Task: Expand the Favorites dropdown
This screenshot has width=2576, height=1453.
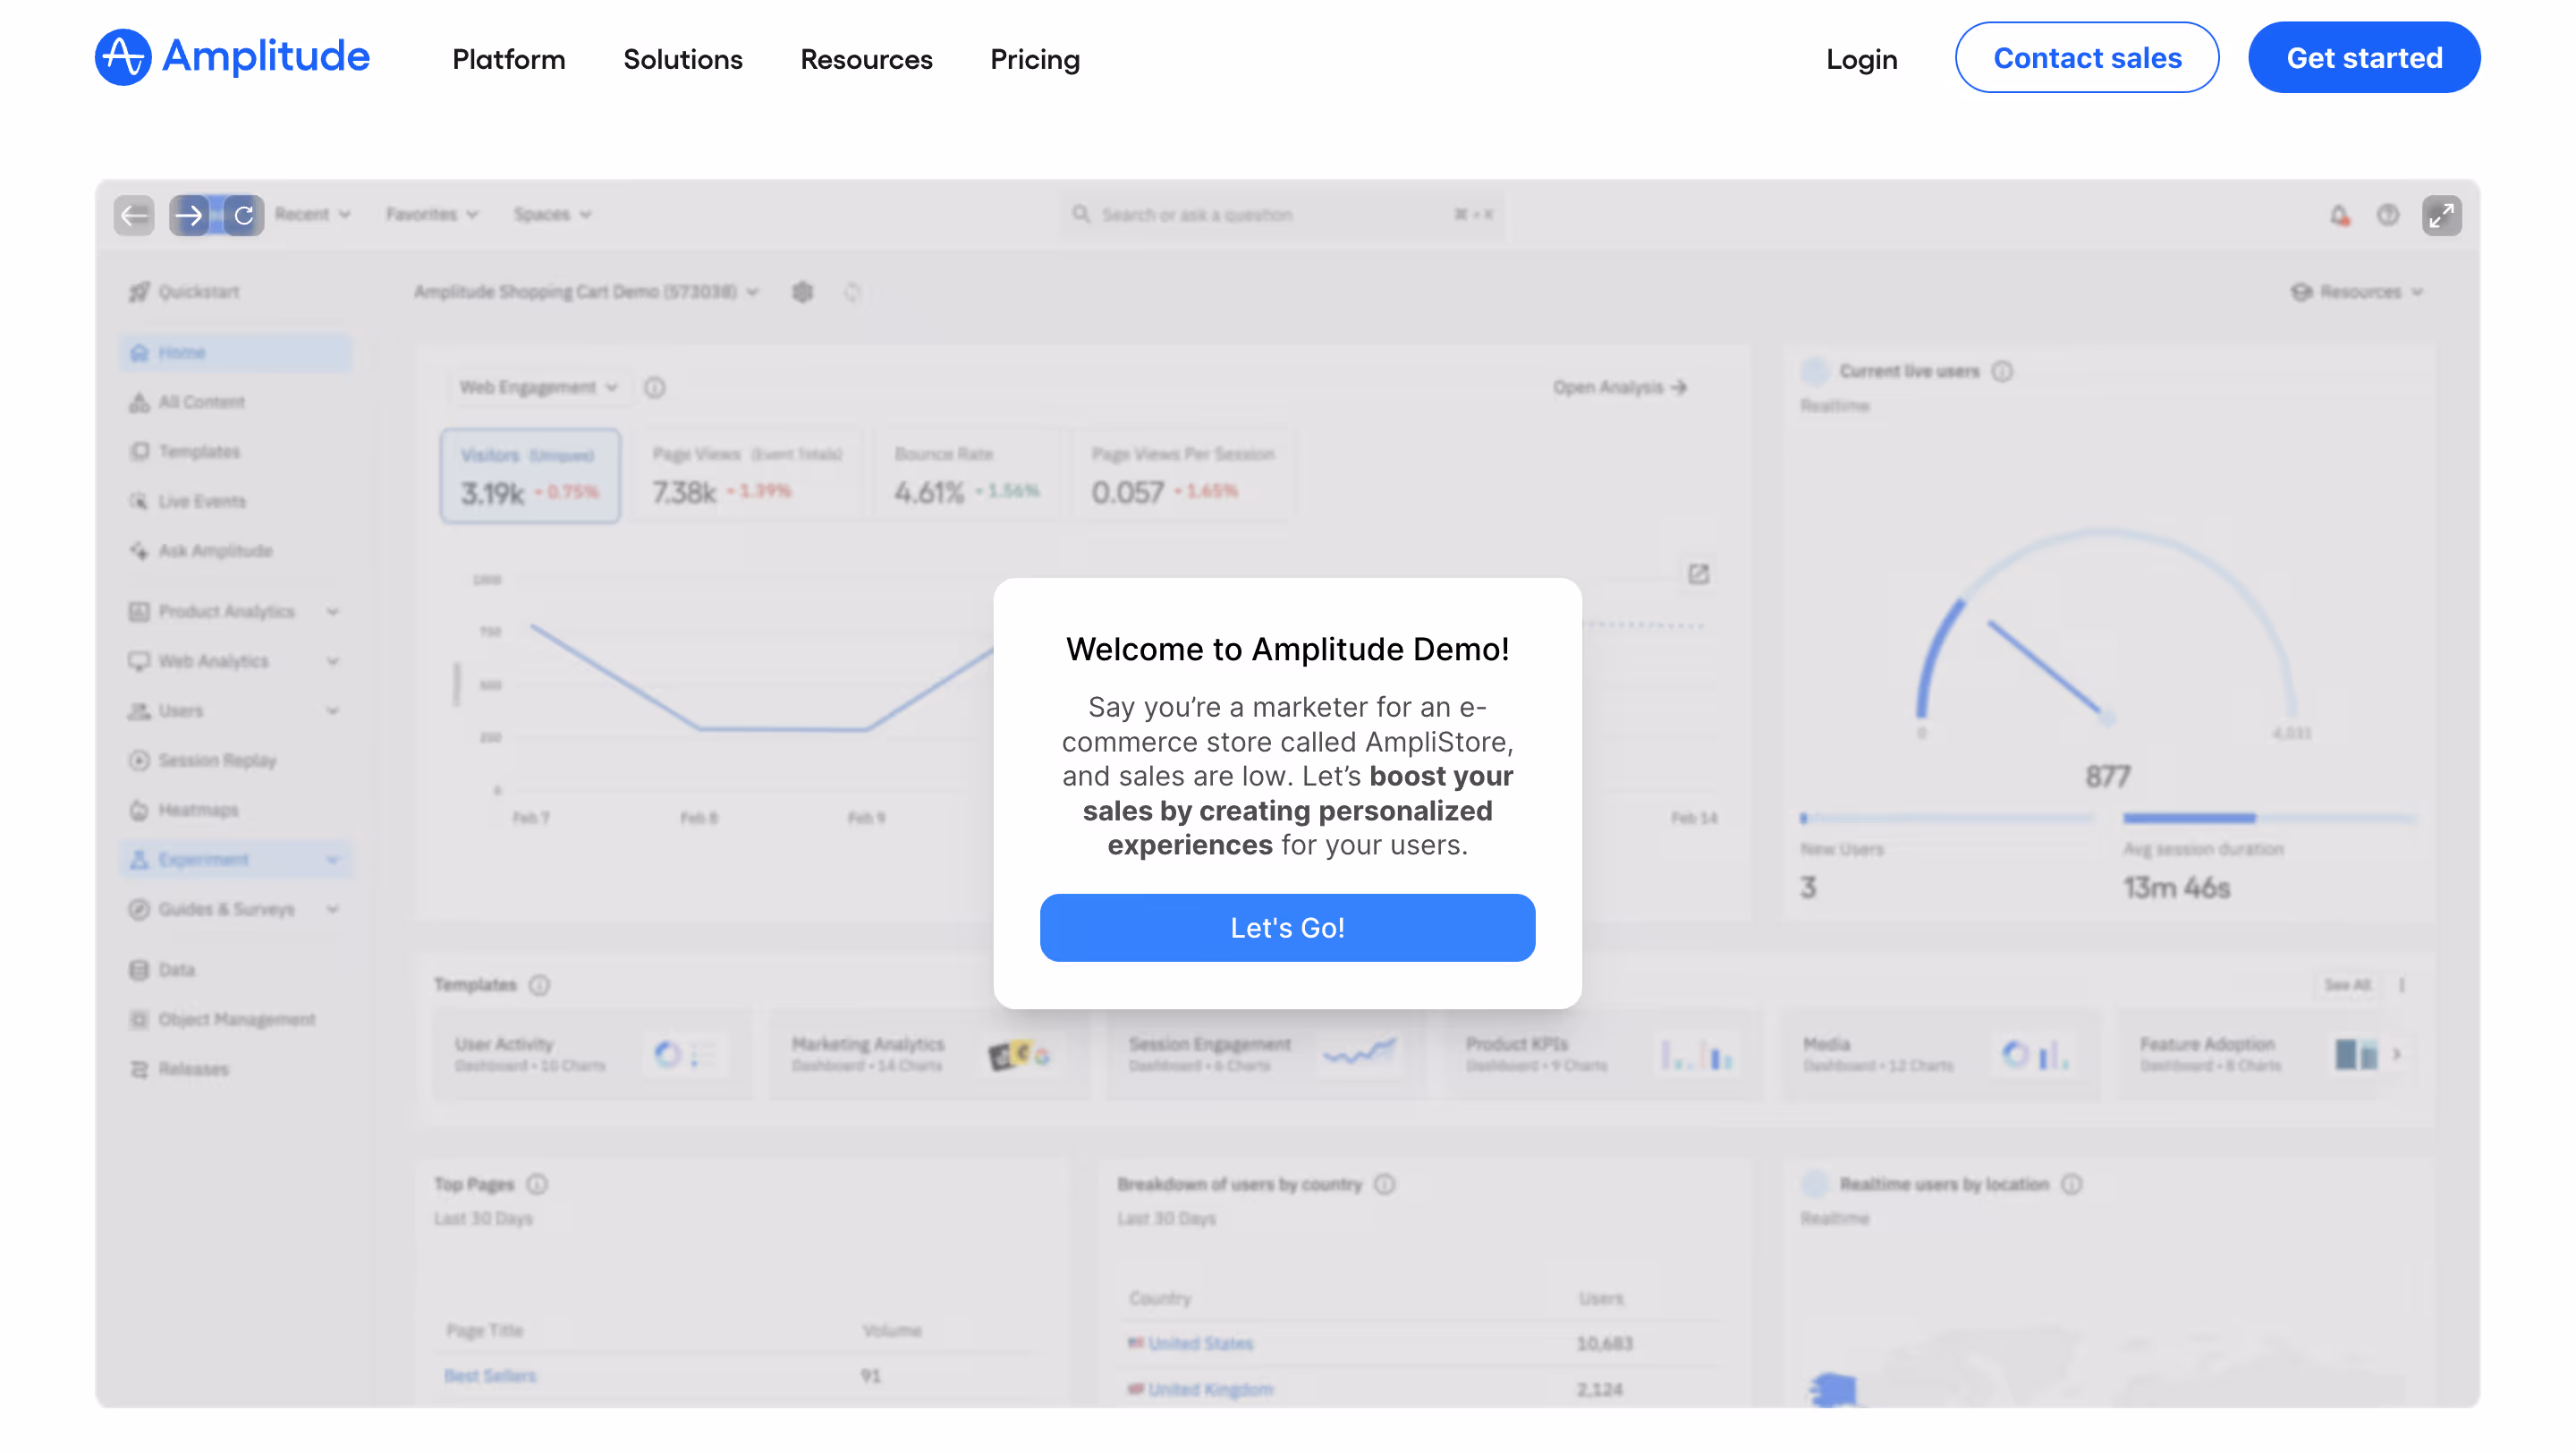Action: pyautogui.click(x=432, y=214)
